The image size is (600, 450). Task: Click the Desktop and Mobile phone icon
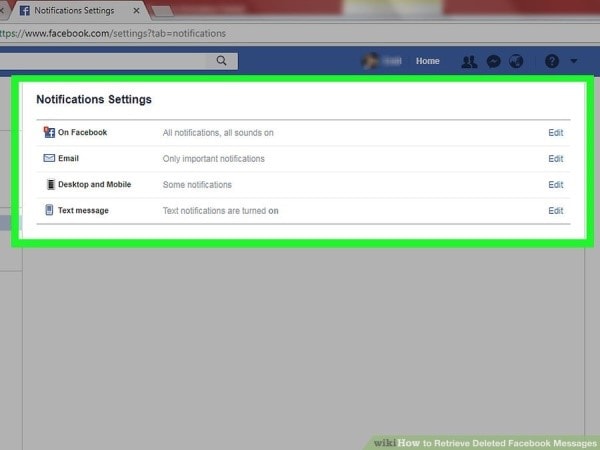coord(51,184)
